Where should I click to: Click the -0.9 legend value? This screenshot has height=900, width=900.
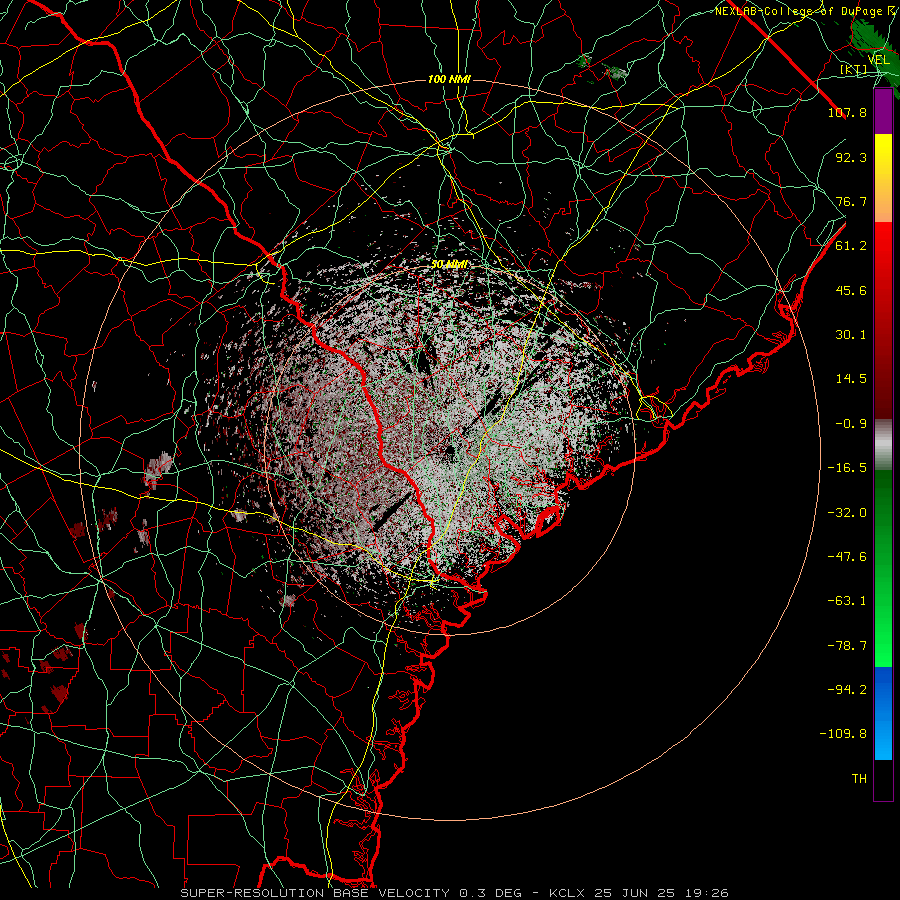tap(851, 424)
